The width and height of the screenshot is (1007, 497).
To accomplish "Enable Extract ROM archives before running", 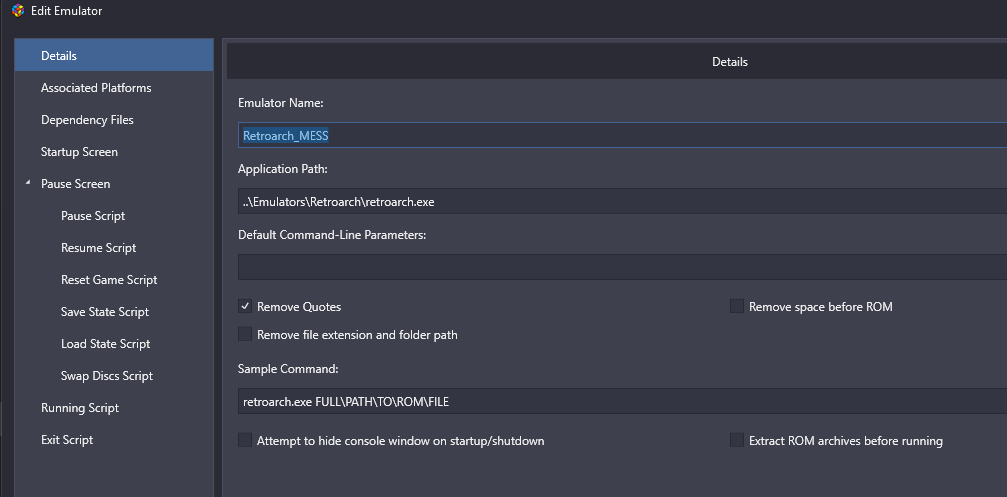I will click(x=737, y=440).
